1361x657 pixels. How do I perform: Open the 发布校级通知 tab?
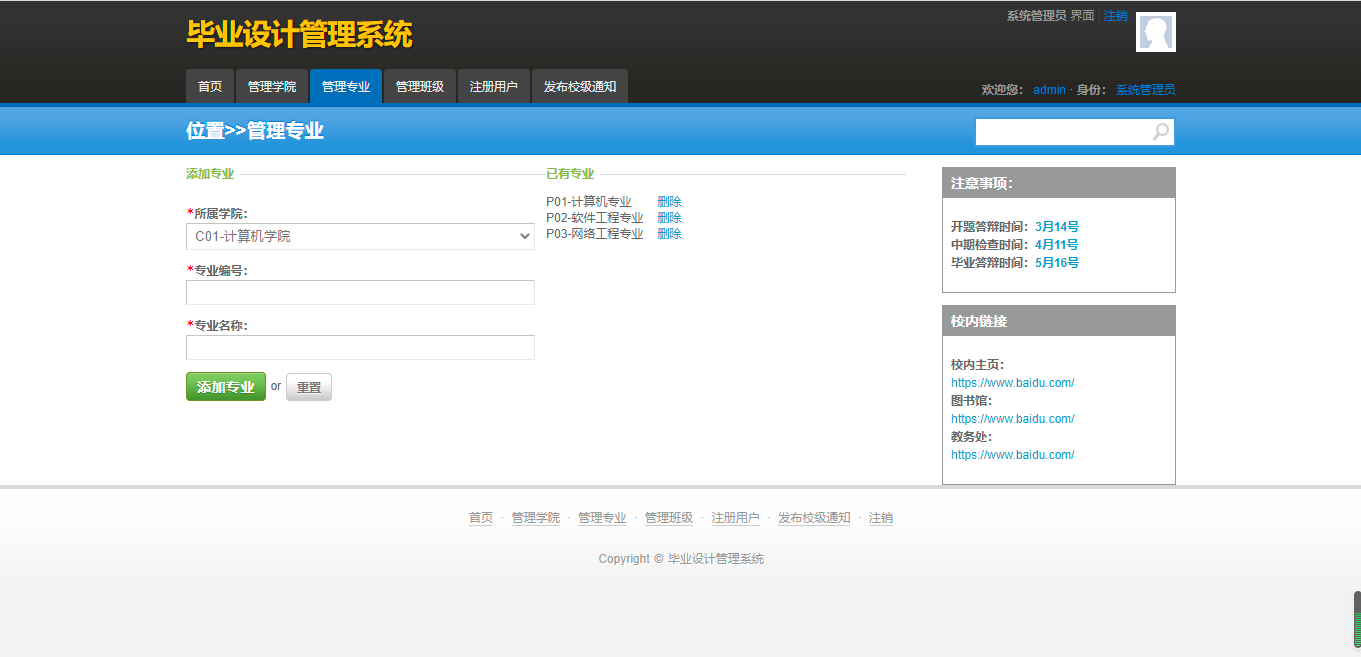click(x=580, y=87)
